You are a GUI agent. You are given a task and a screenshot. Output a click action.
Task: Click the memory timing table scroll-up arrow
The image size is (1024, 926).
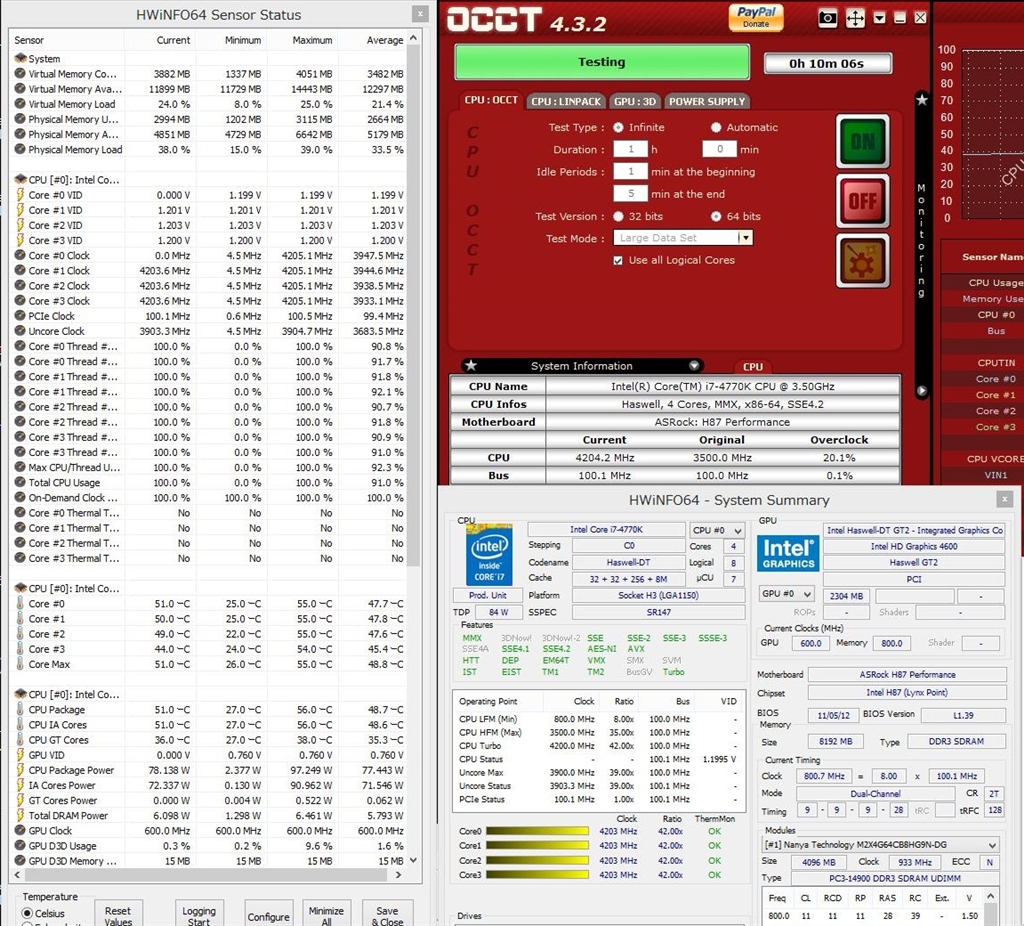(x=990, y=896)
